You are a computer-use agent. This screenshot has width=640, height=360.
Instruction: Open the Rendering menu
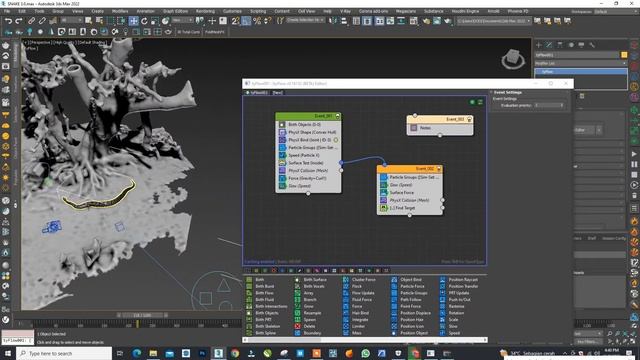[x=205, y=11]
